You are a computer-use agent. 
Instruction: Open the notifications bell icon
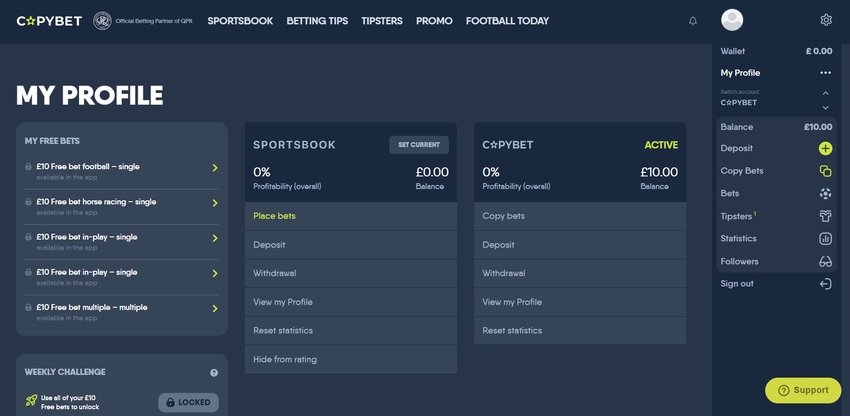(693, 21)
